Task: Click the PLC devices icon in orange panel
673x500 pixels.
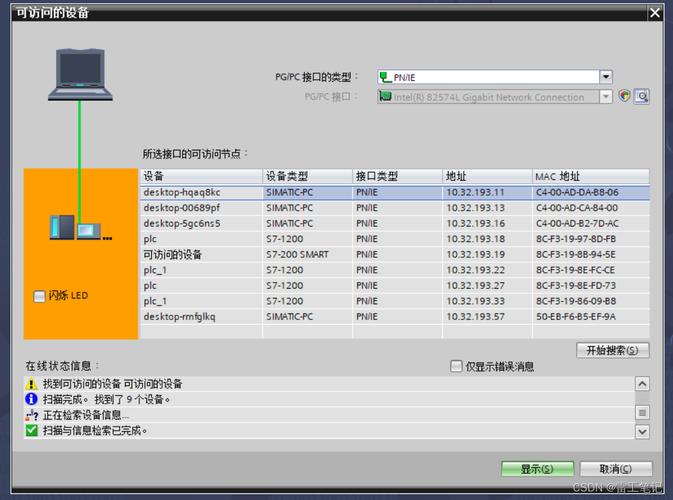Action: click(x=80, y=227)
